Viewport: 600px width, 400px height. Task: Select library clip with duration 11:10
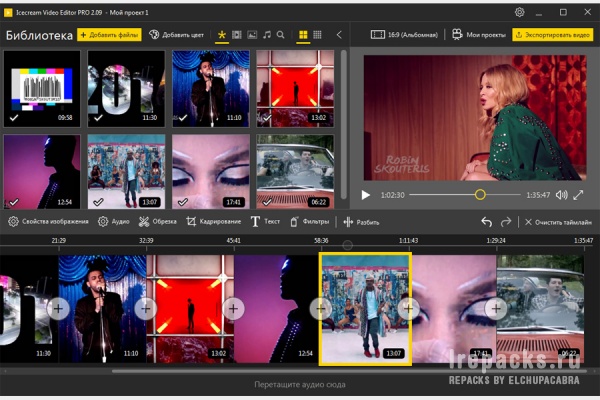(211, 88)
